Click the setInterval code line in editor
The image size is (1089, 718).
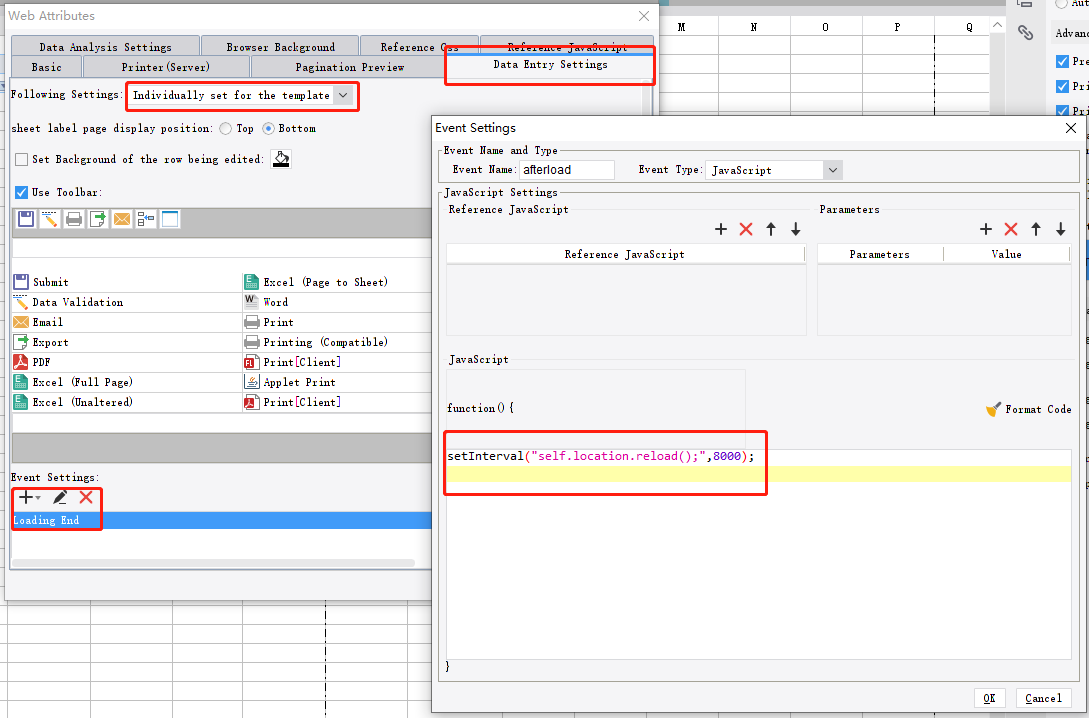[x=601, y=456]
